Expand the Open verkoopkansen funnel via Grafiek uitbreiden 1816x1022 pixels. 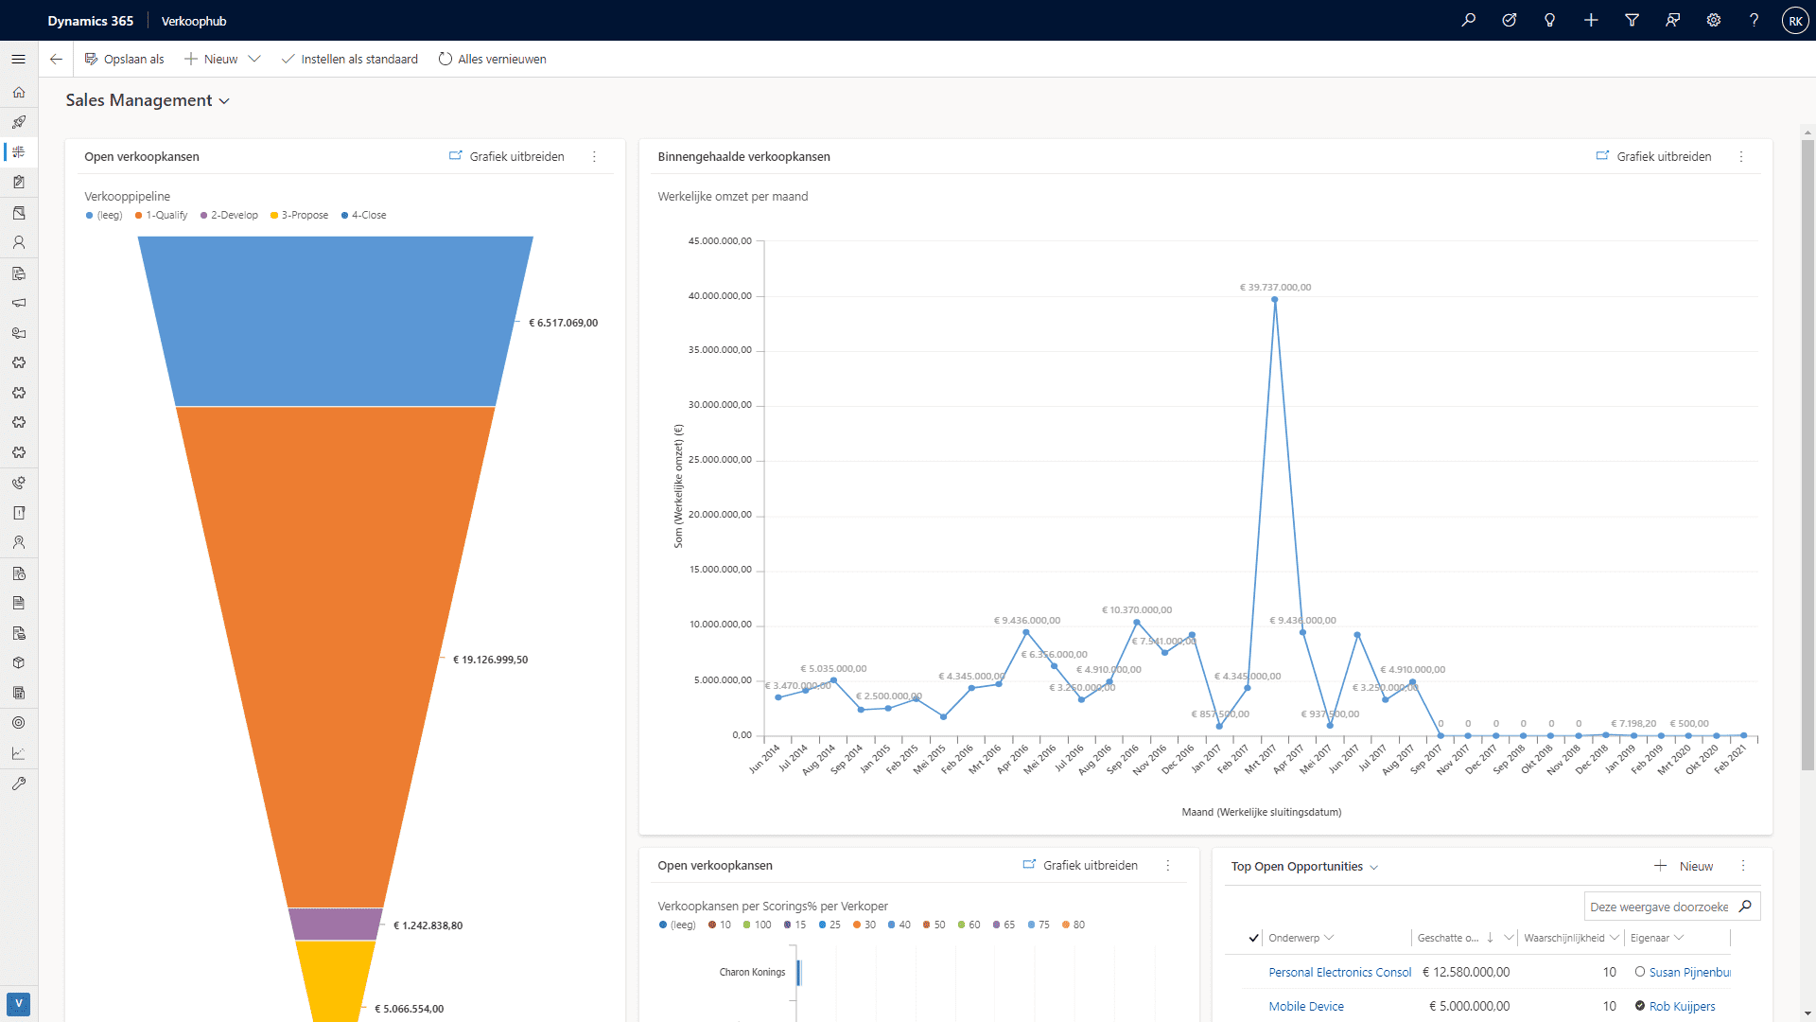pyautogui.click(x=506, y=157)
